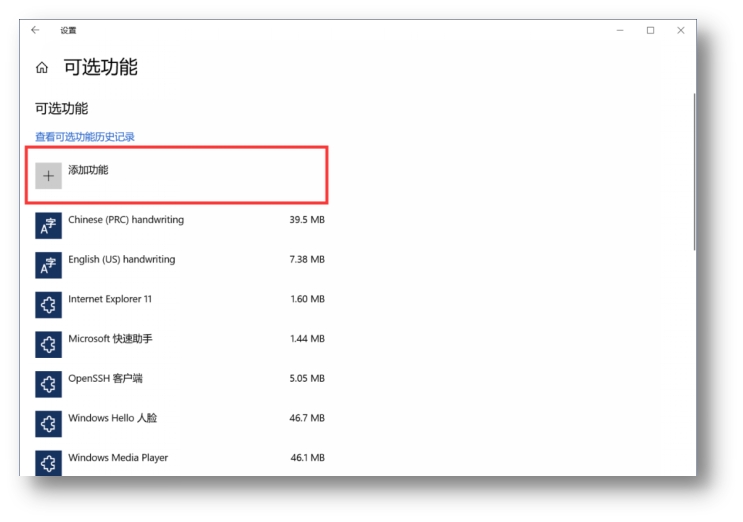Minimize the 设置 window
The width and height of the screenshot is (743, 522).
[620, 30]
